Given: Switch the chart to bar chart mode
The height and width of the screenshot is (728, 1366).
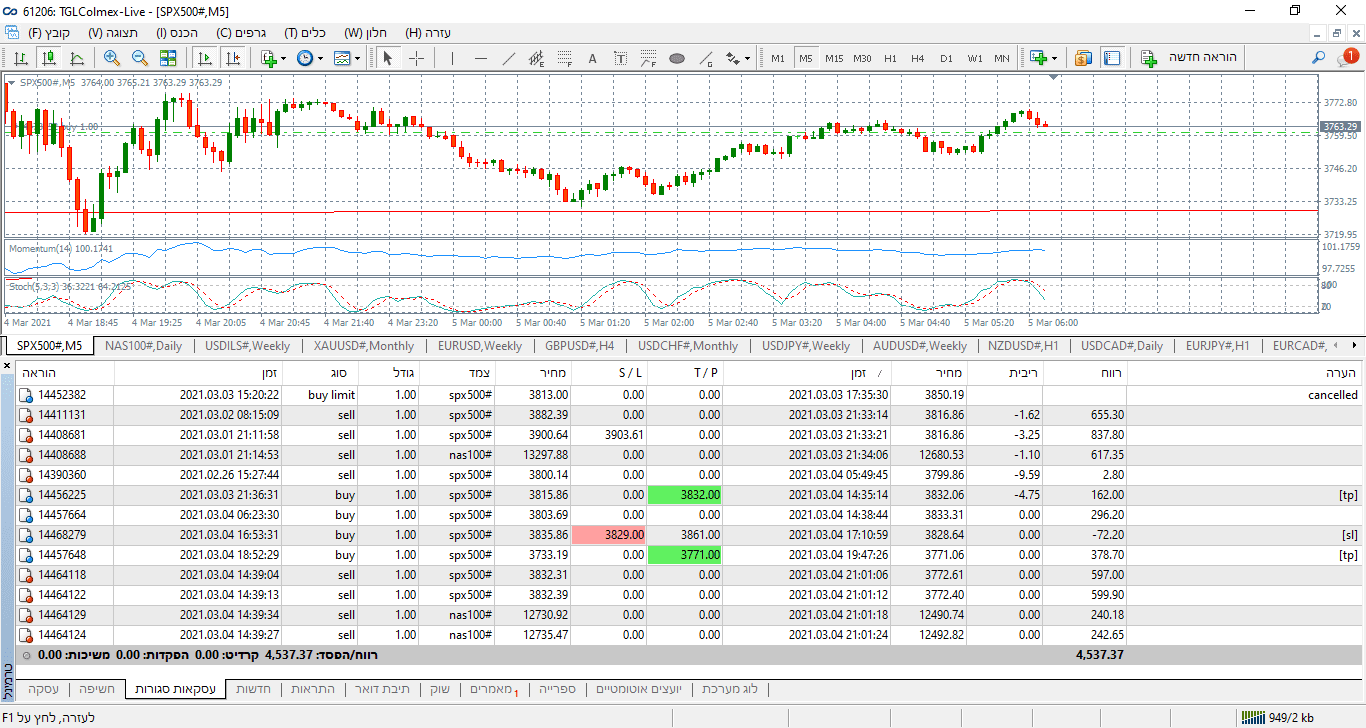Looking at the screenshot, I should click(x=20, y=58).
